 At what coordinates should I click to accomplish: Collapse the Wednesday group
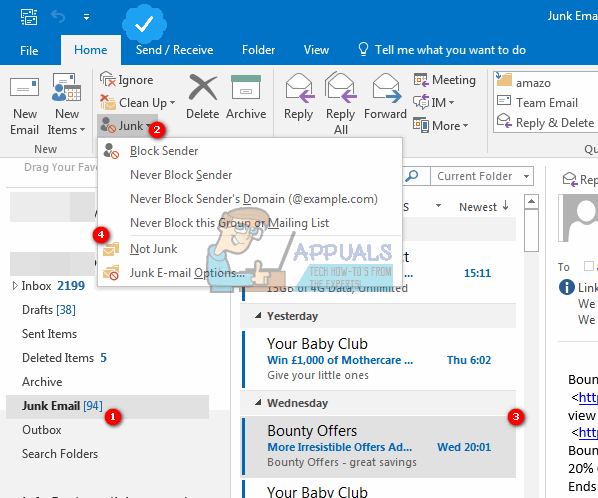point(258,403)
